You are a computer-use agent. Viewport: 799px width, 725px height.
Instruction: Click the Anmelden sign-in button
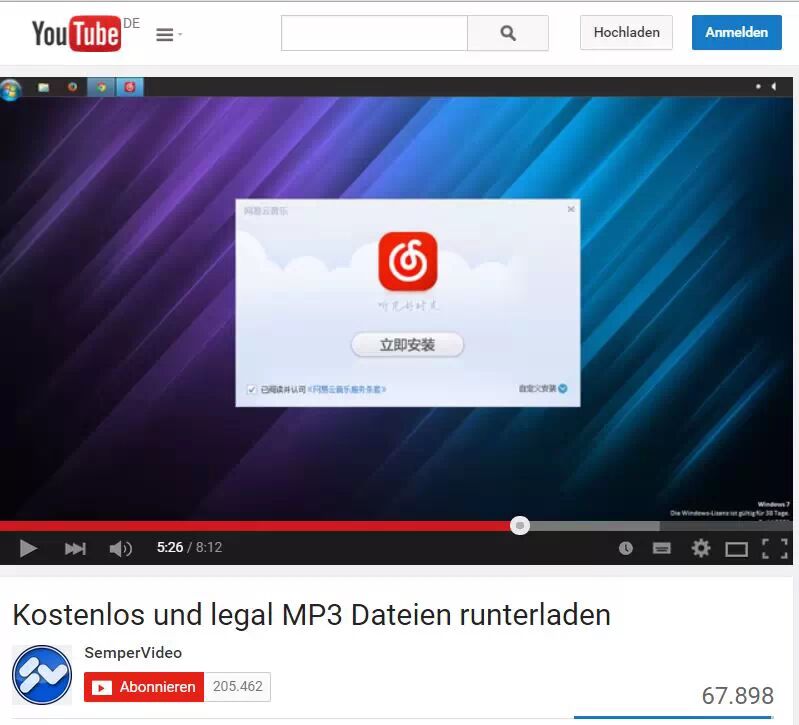(736, 33)
